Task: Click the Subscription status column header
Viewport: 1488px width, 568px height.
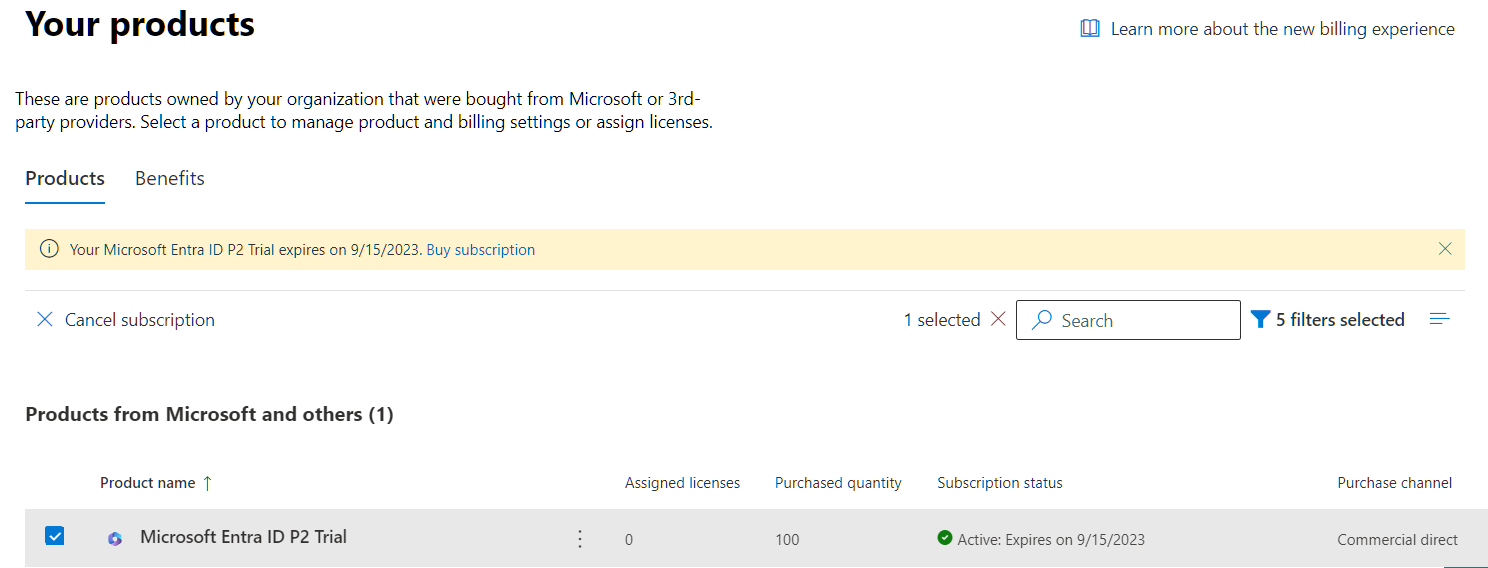Action: pos(1000,483)
